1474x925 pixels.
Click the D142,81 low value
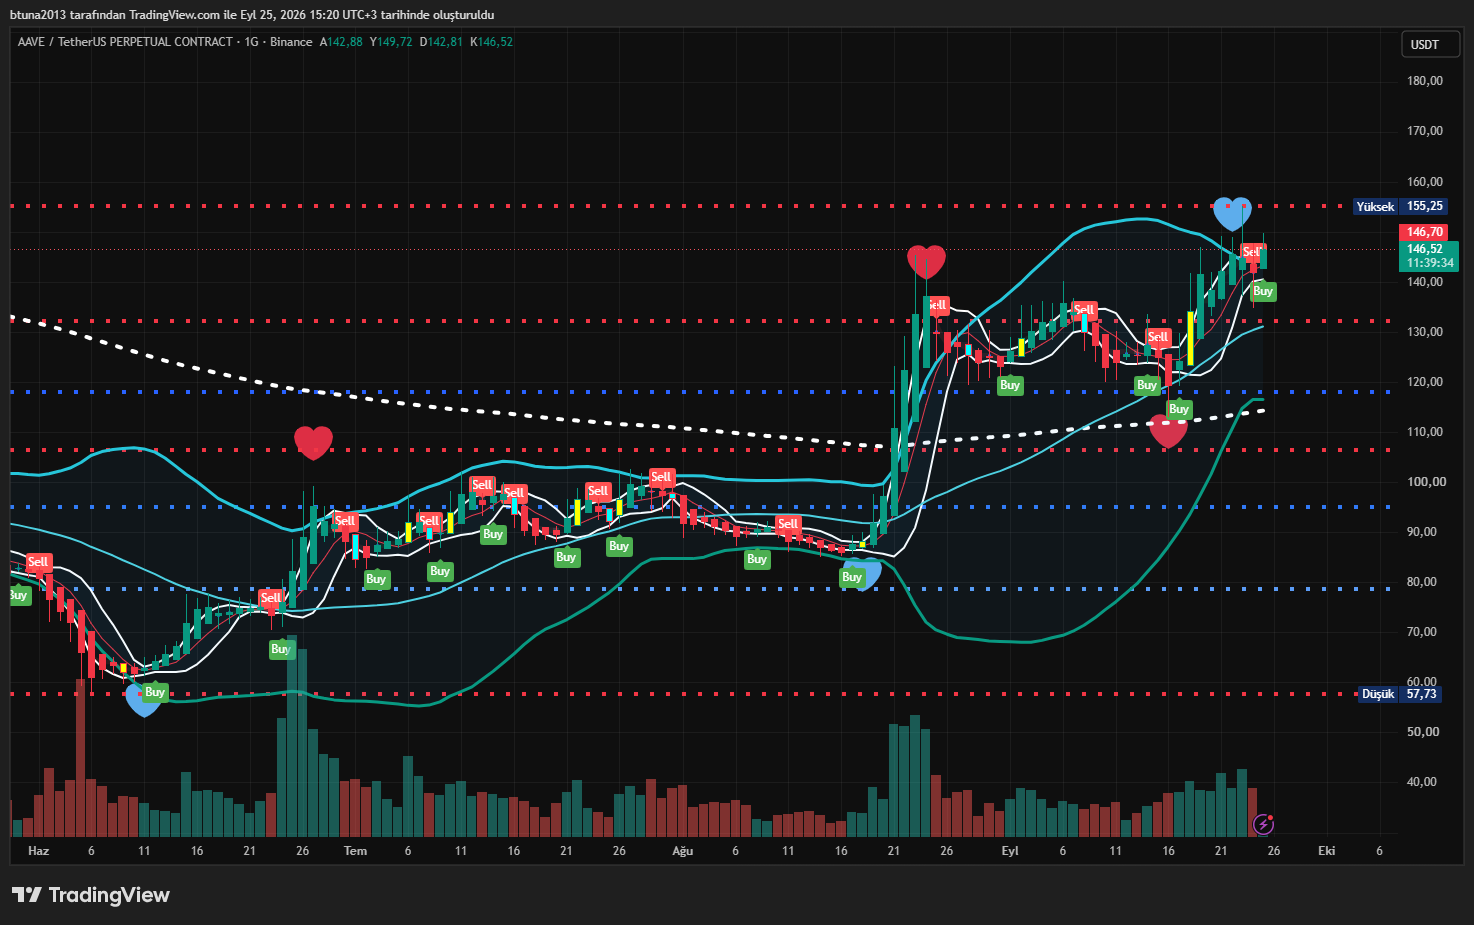[x=441, y=42]
